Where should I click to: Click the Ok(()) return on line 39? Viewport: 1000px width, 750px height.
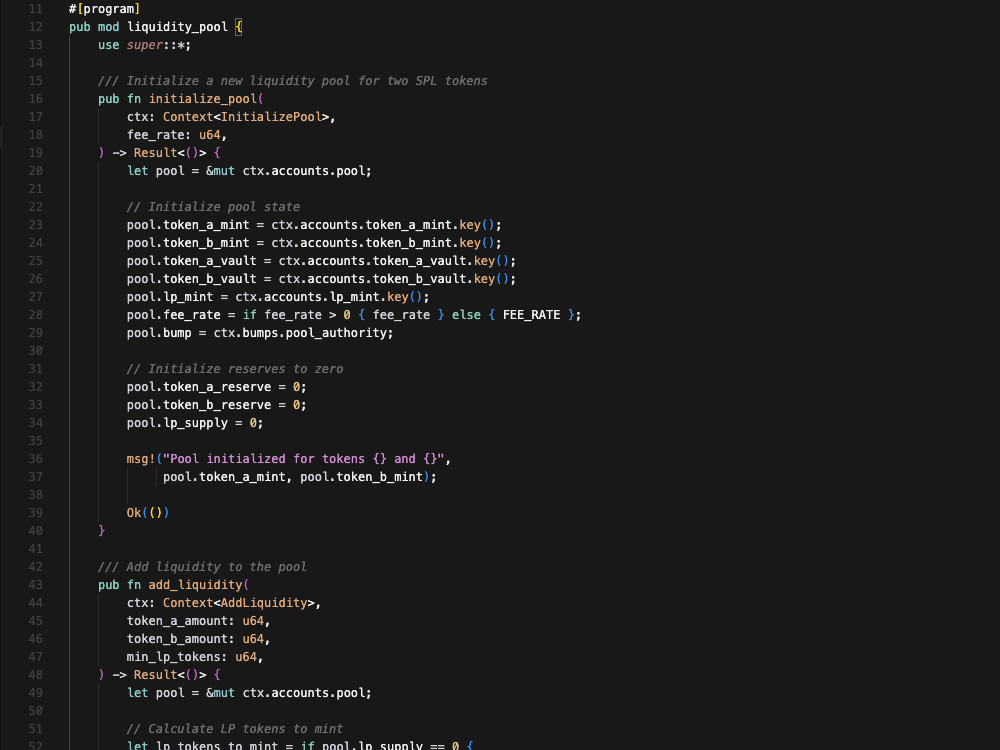147,513
